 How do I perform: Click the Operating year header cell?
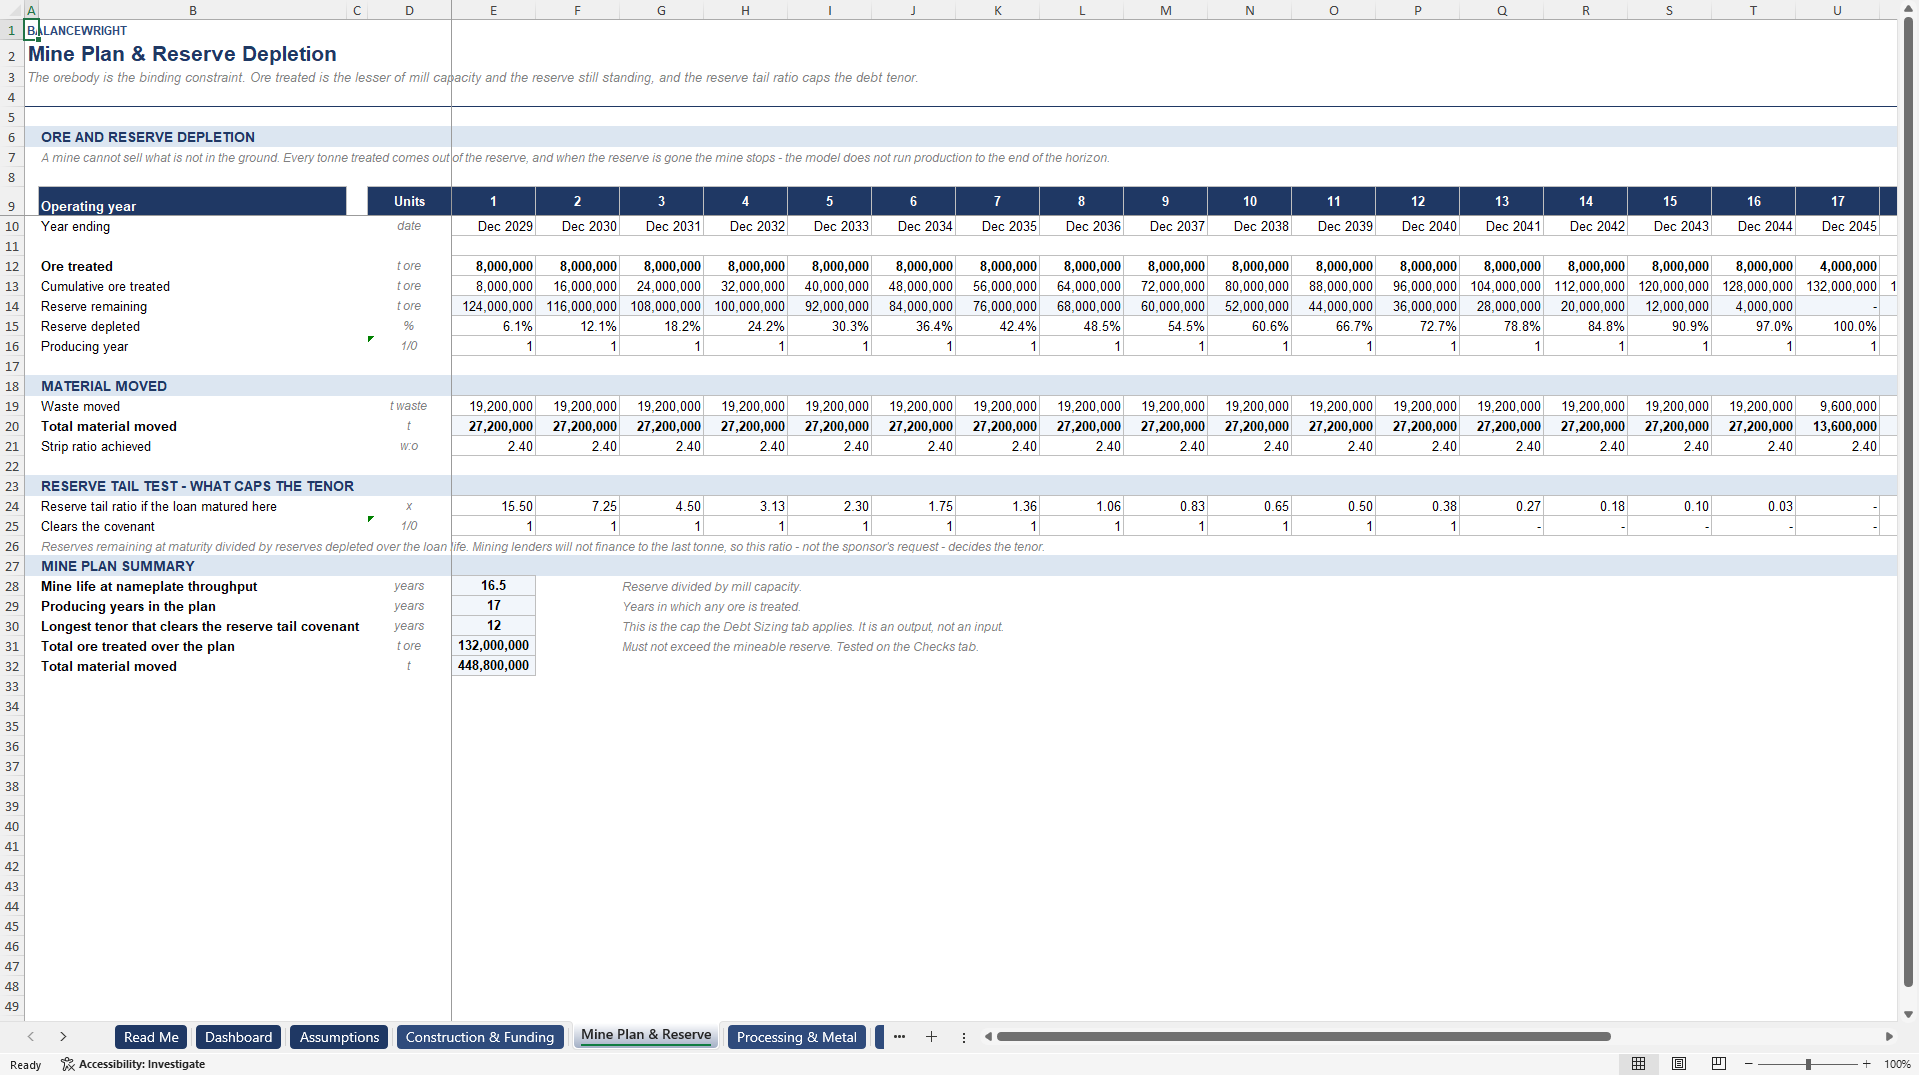(192, 201)
